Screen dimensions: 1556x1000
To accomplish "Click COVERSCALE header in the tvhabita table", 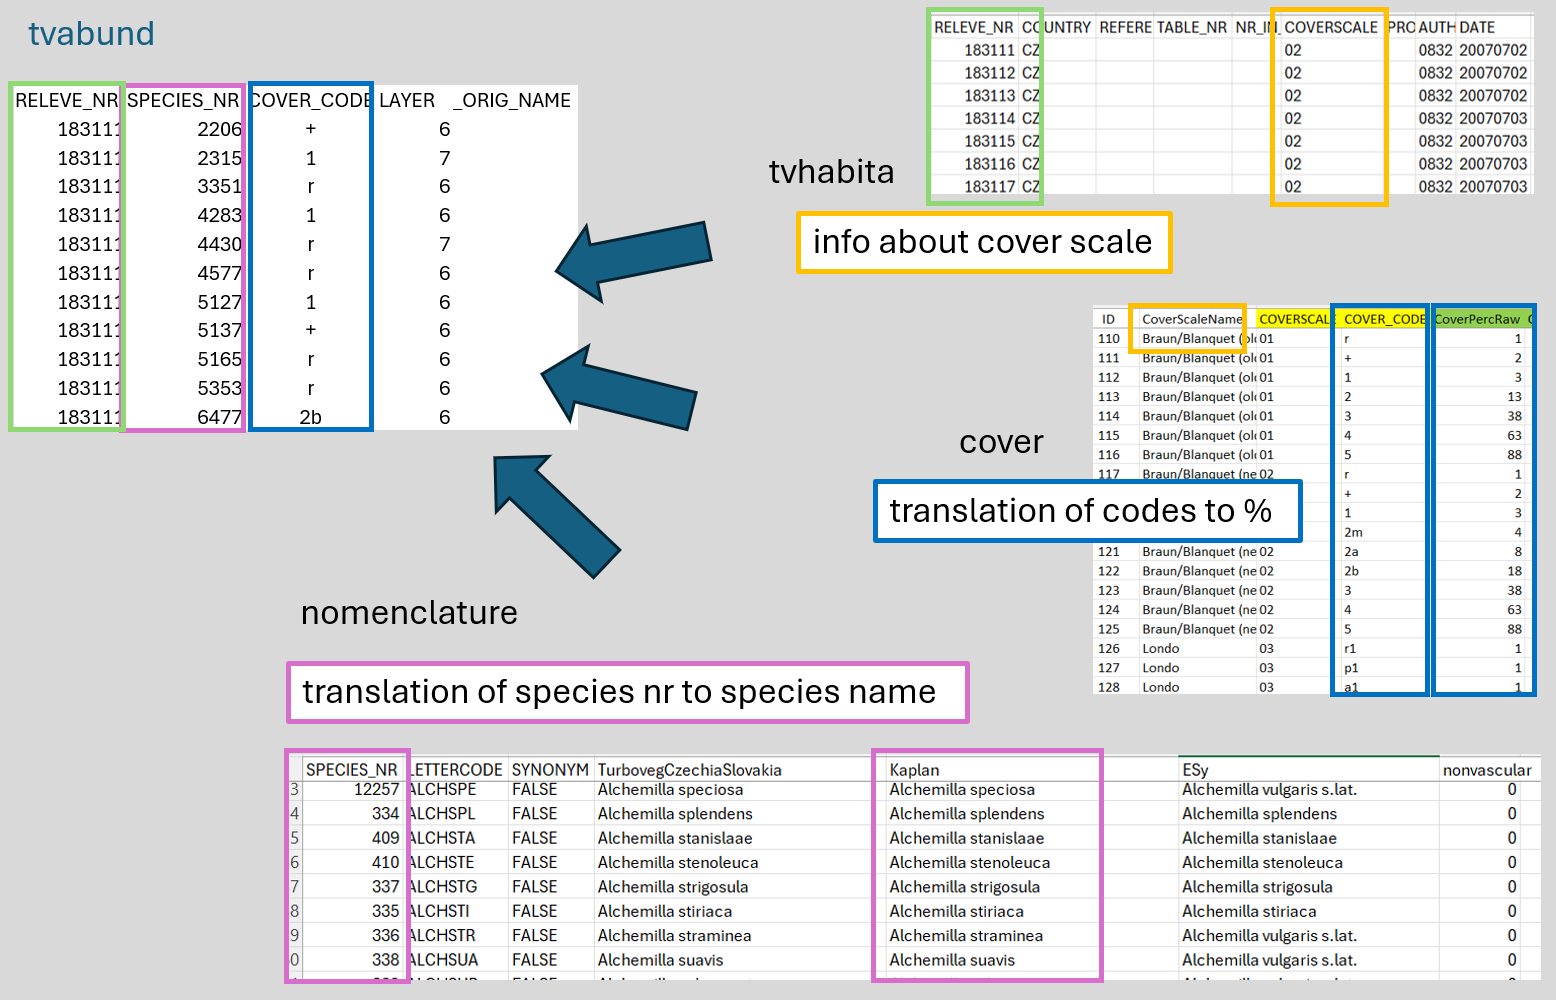I will click(x=1330, y=27).
